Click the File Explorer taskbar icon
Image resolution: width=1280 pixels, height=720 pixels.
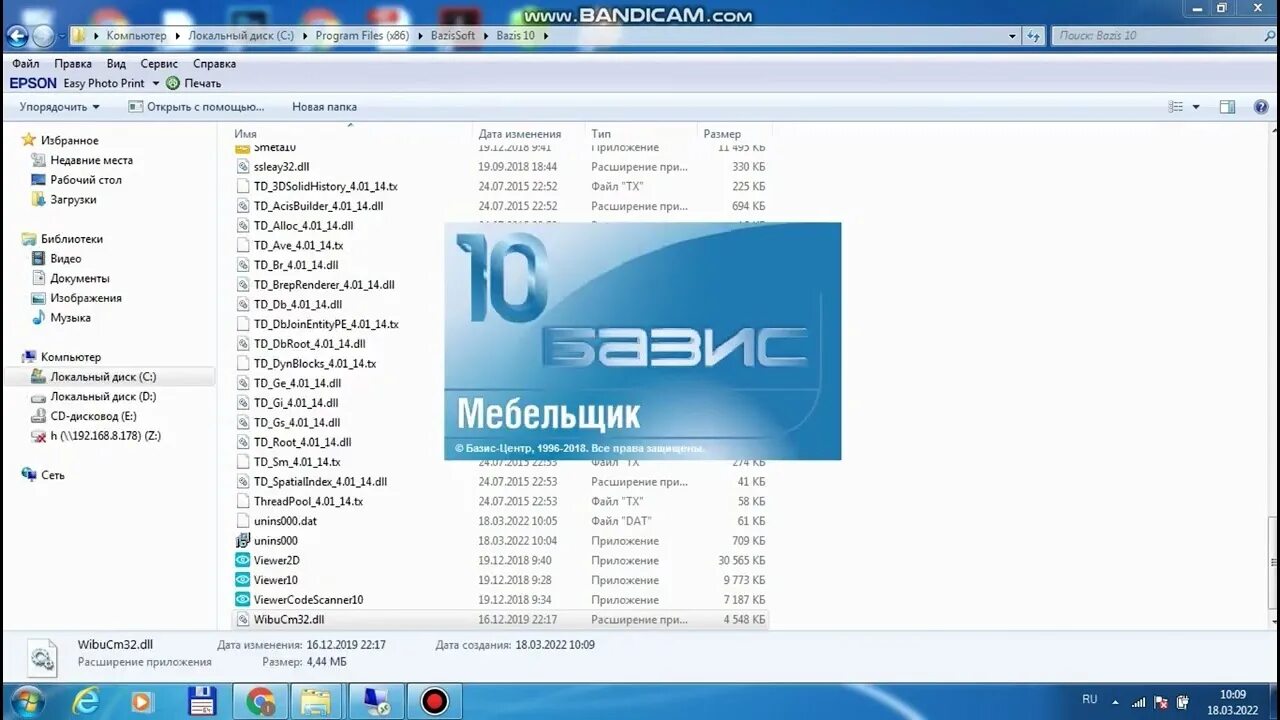coord(318,701)
